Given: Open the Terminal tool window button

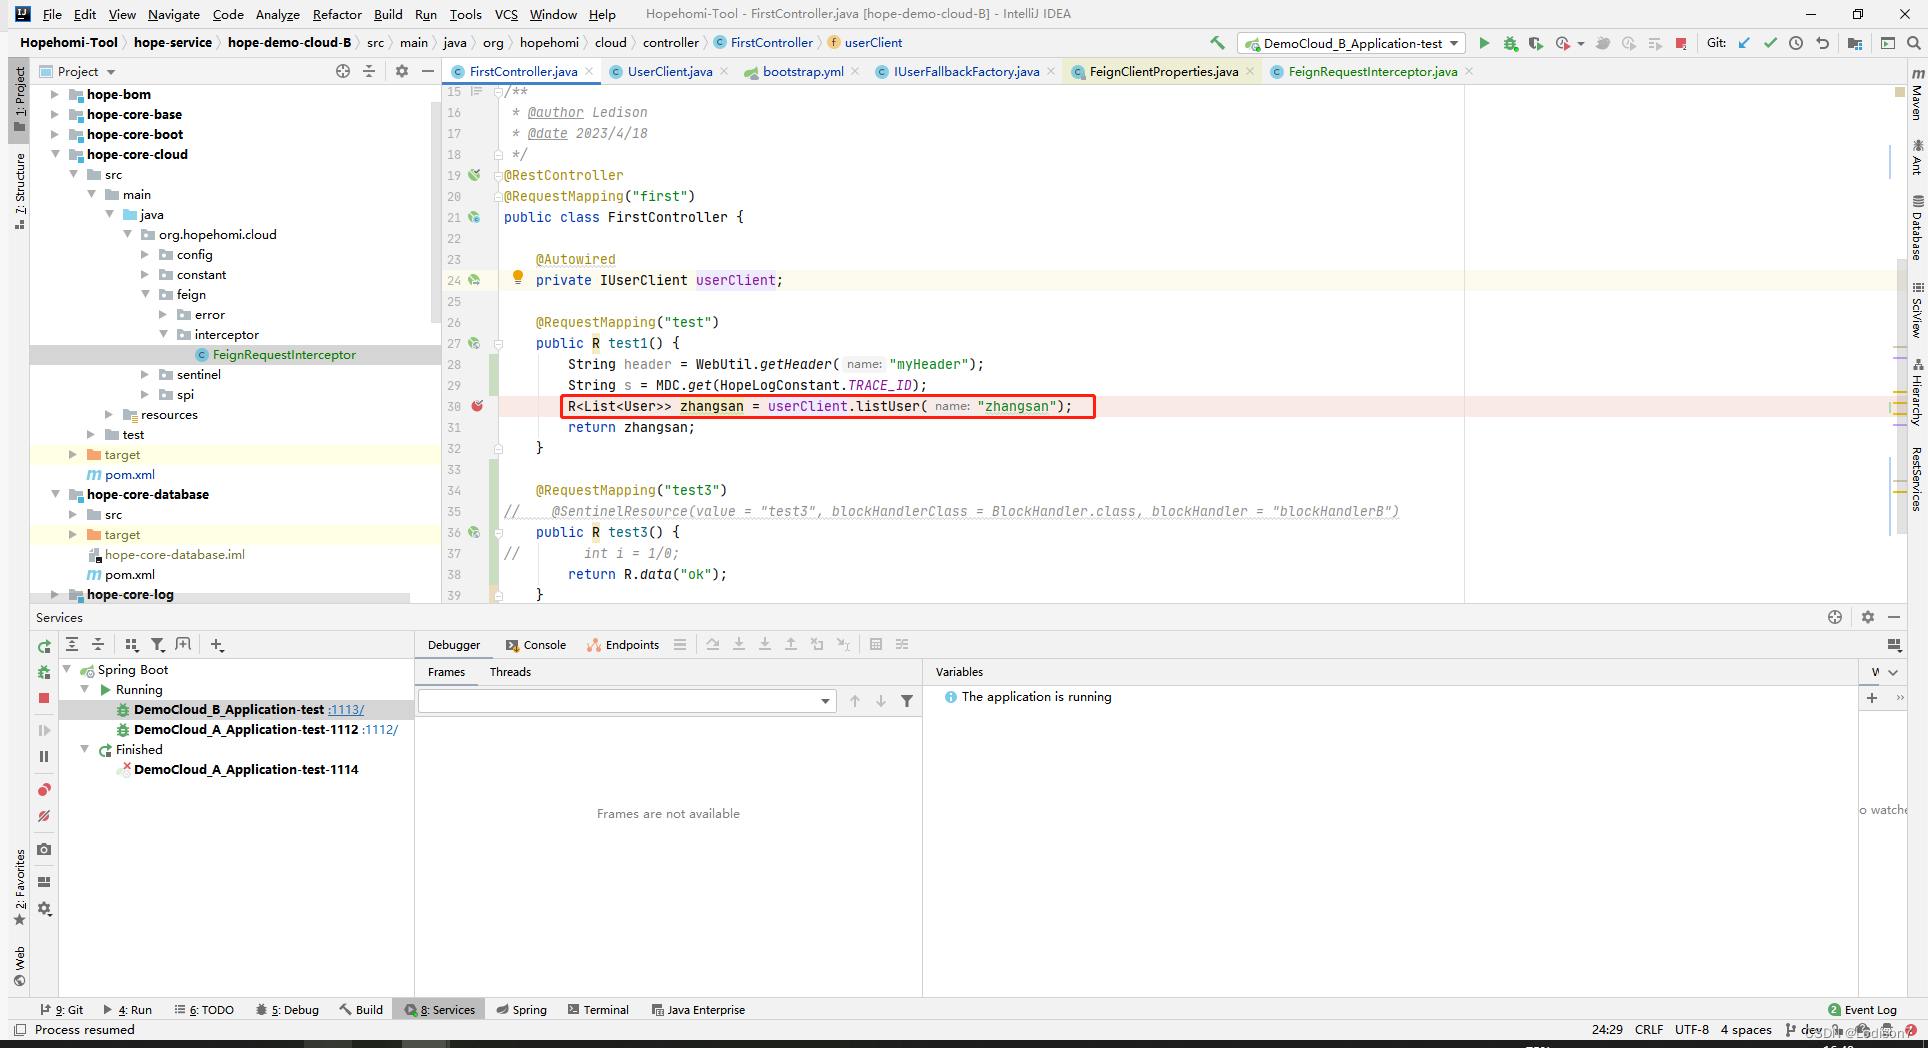Looking at the screenshot, I should tap(598, 1009).
